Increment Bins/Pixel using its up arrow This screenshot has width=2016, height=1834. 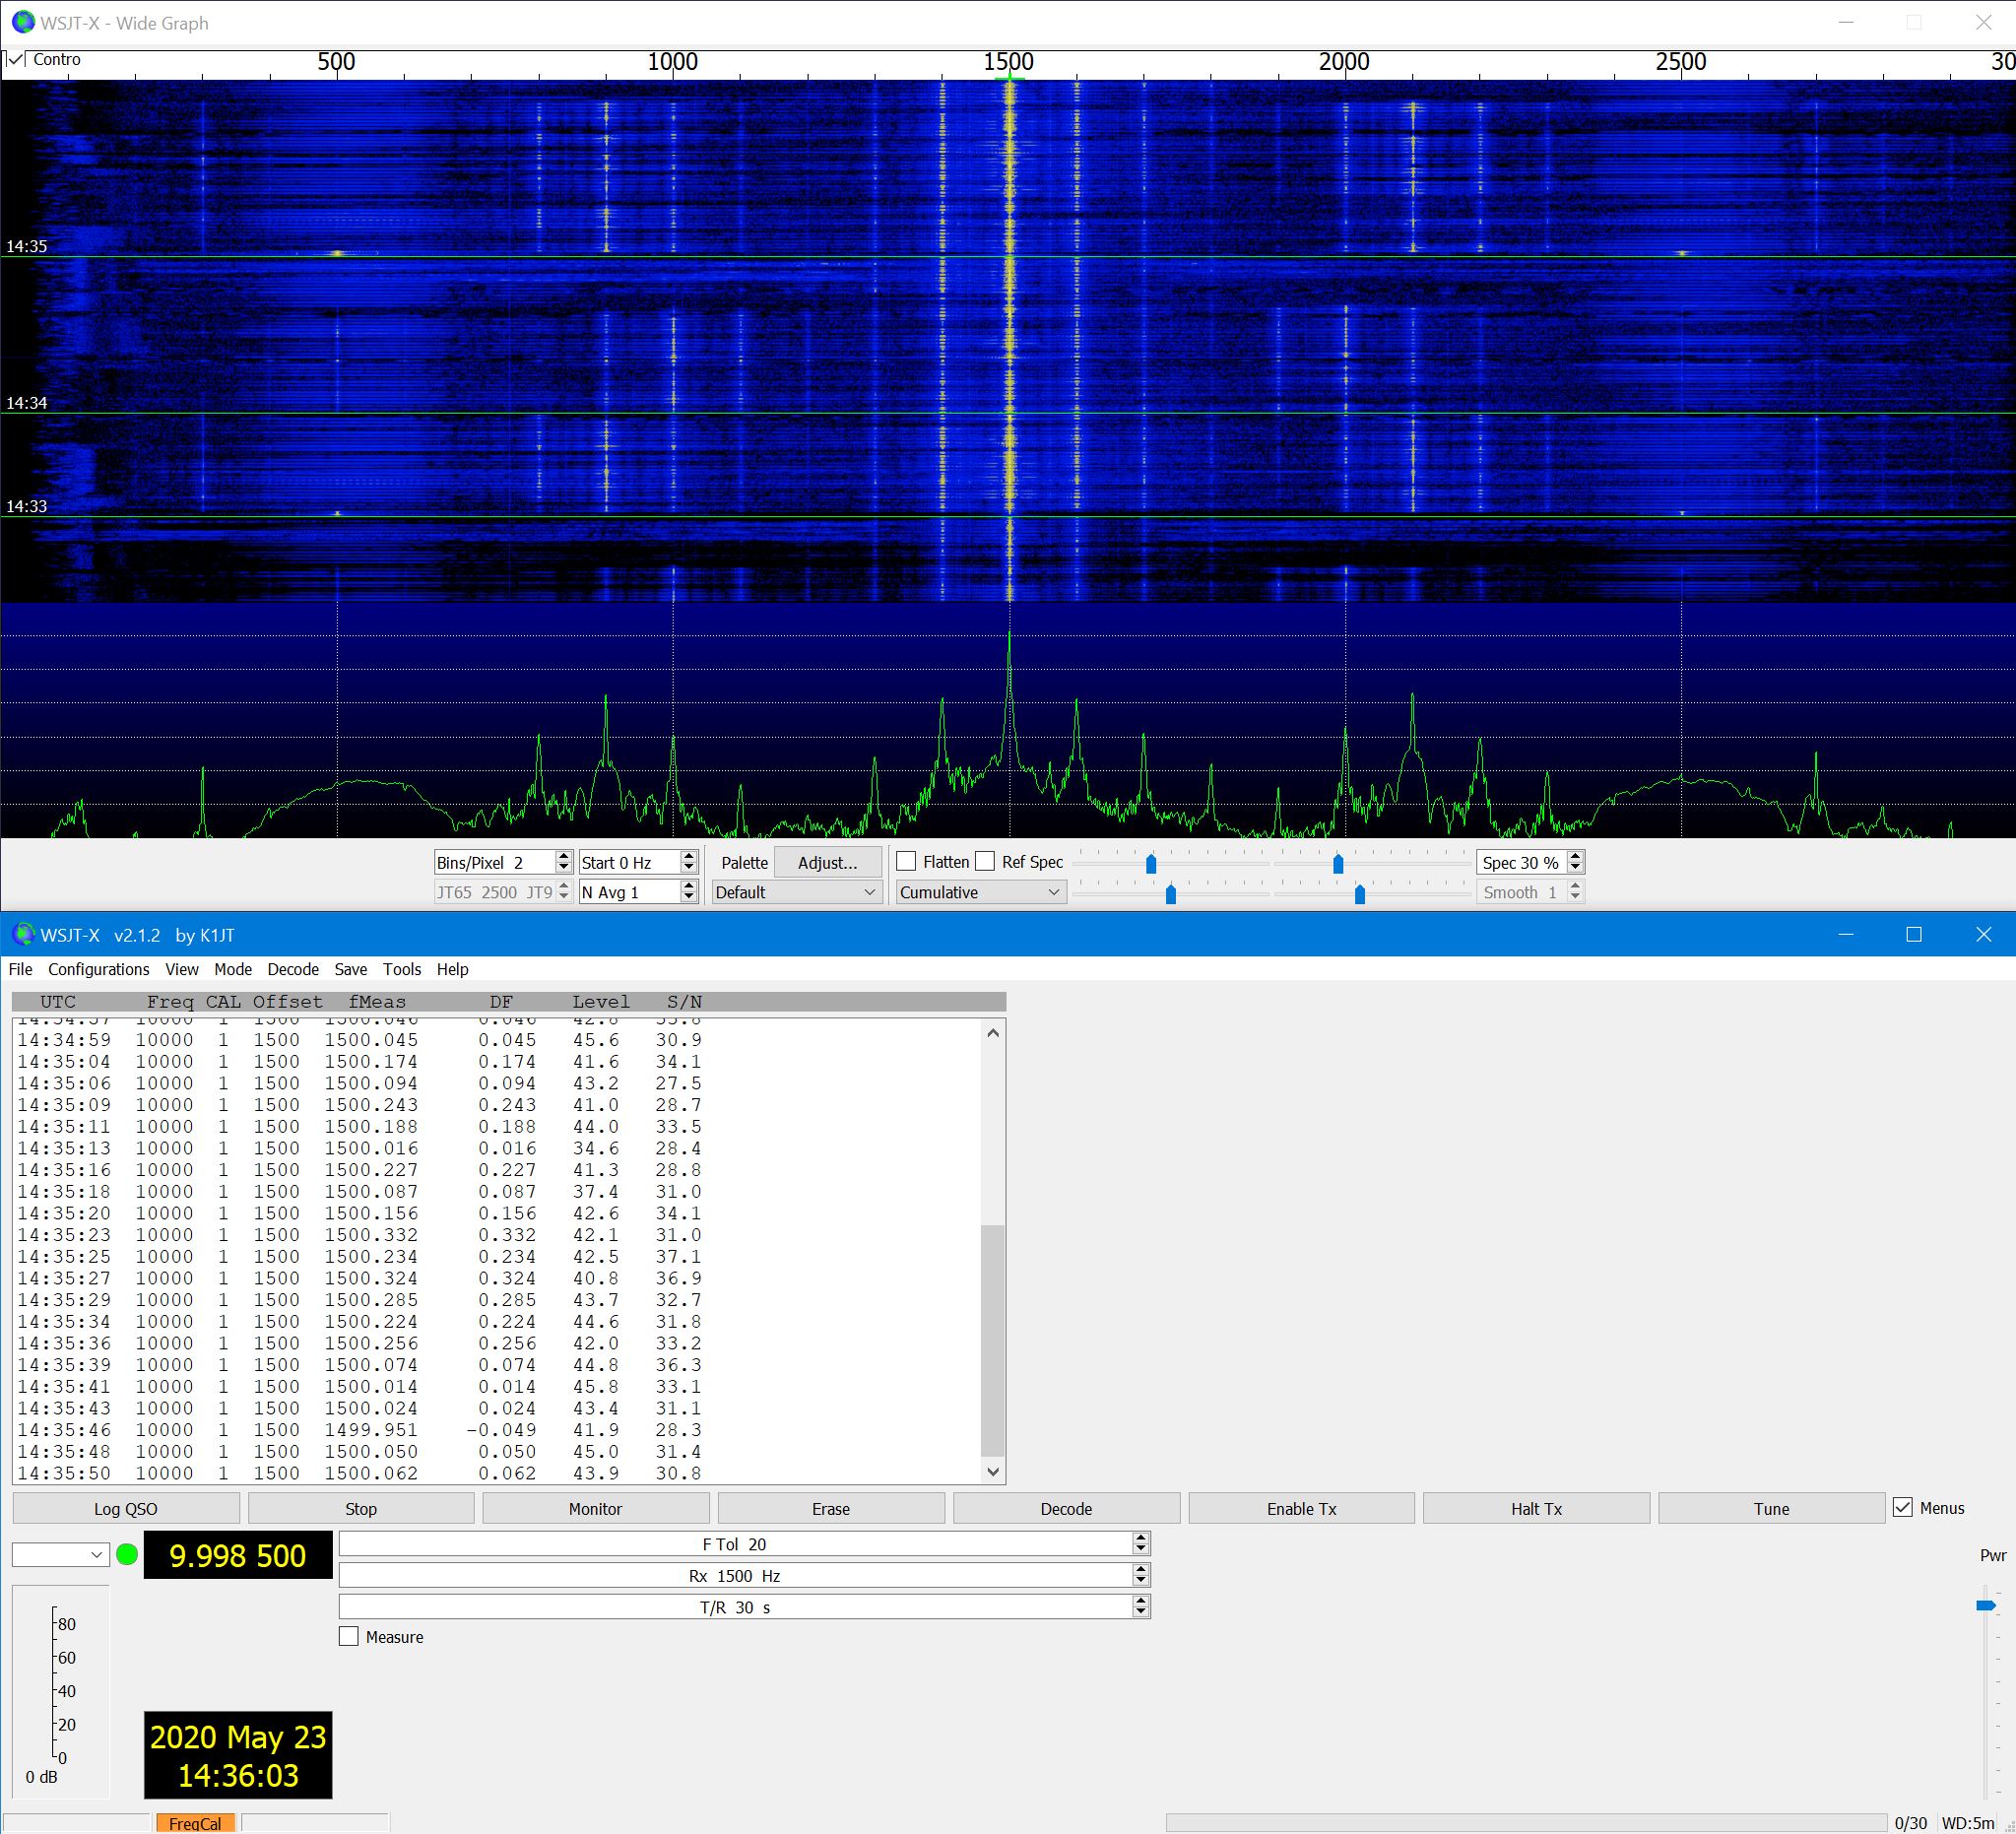click(562, 856)
